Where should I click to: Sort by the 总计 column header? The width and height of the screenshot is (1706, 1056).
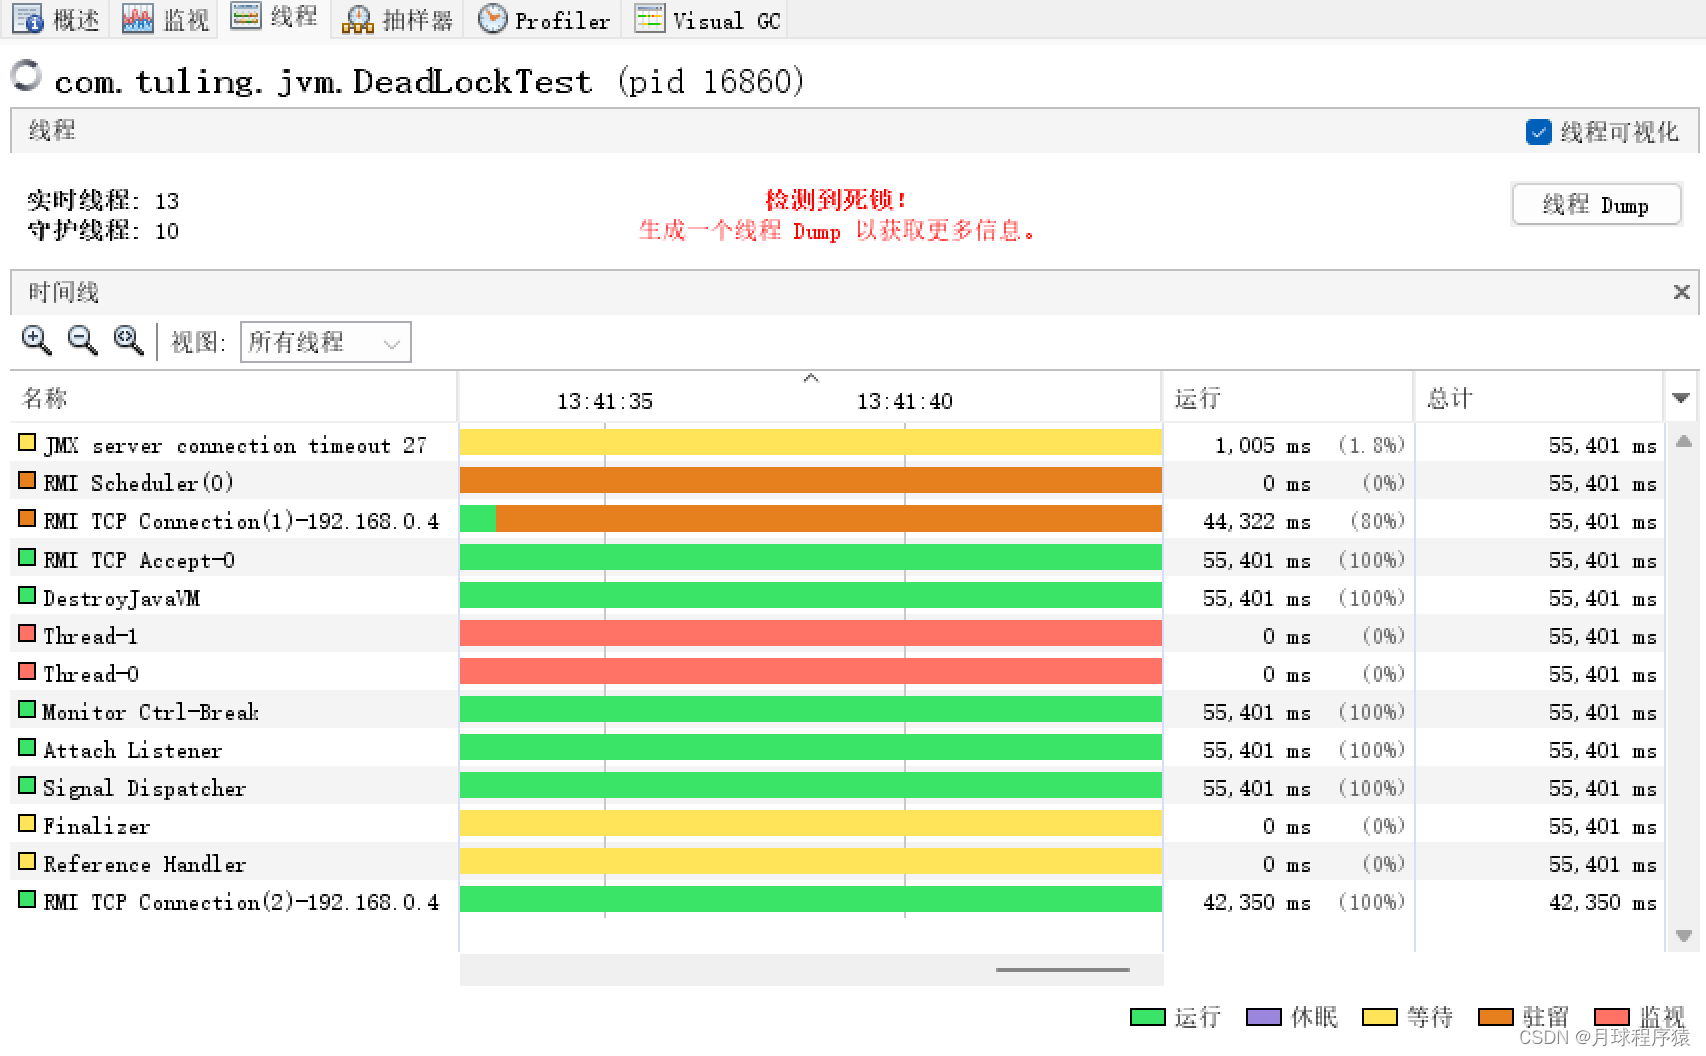coord(1539,398)
